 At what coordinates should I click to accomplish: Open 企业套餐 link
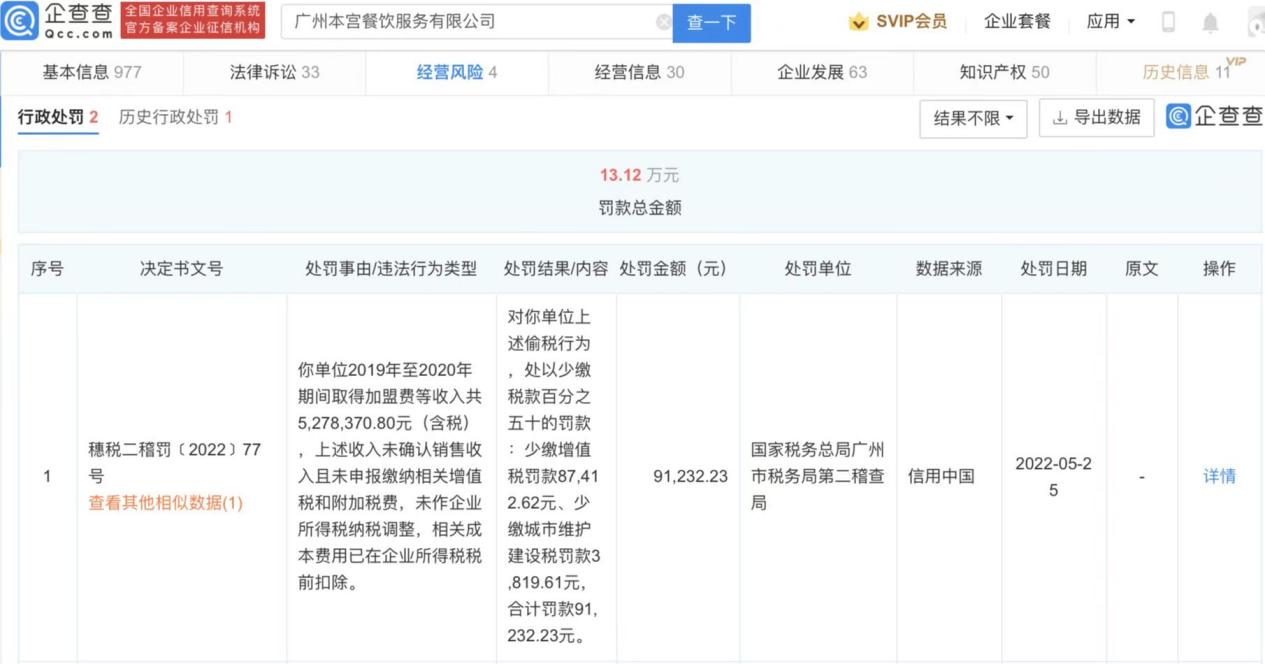click(x=1017, y=22)
